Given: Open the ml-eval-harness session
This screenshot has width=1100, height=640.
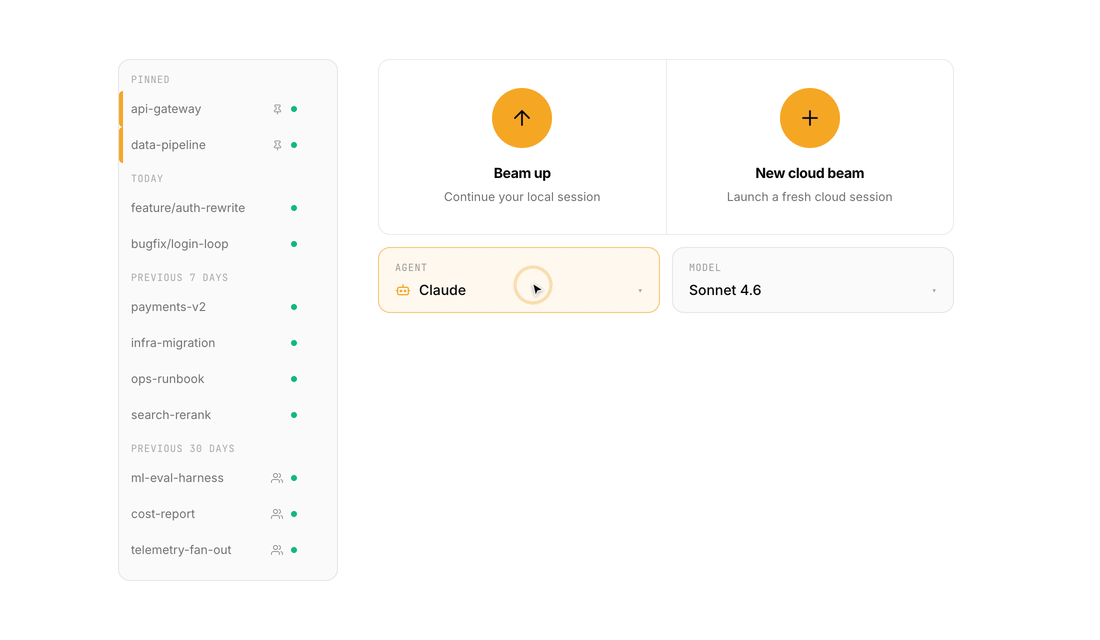Looking at the screenshot, I should coord(228,478).
